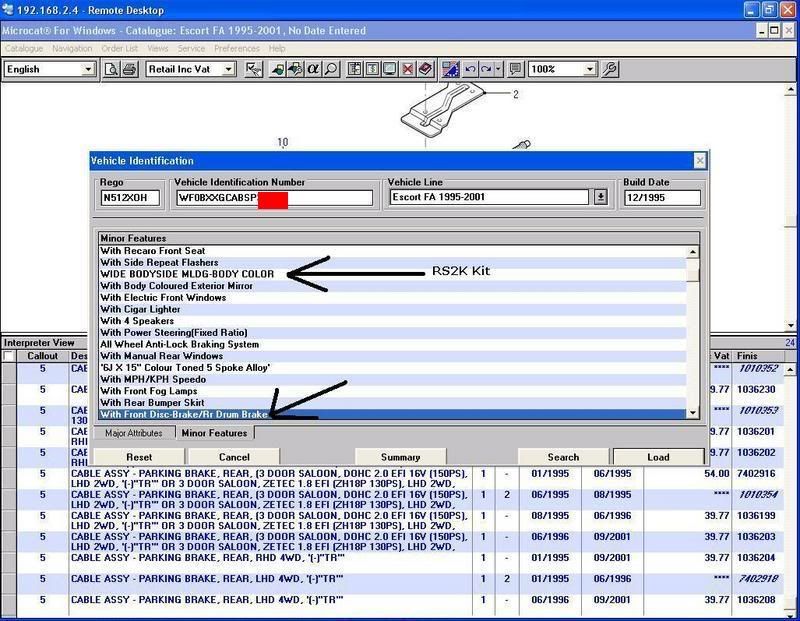Open the Order List menu
Viewport: 800px width, 621px height.
pos(119,48)
